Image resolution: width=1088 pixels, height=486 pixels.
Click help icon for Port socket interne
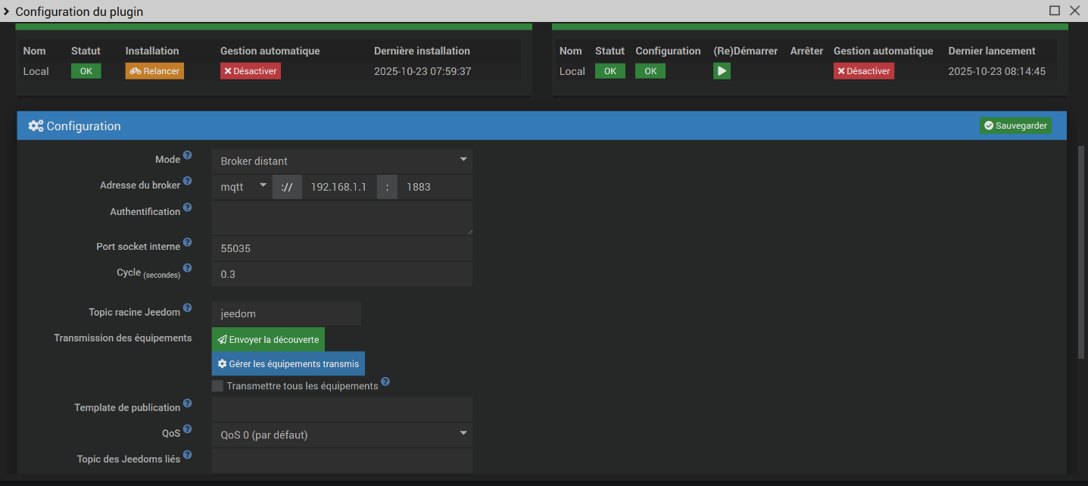coord(187,243)
